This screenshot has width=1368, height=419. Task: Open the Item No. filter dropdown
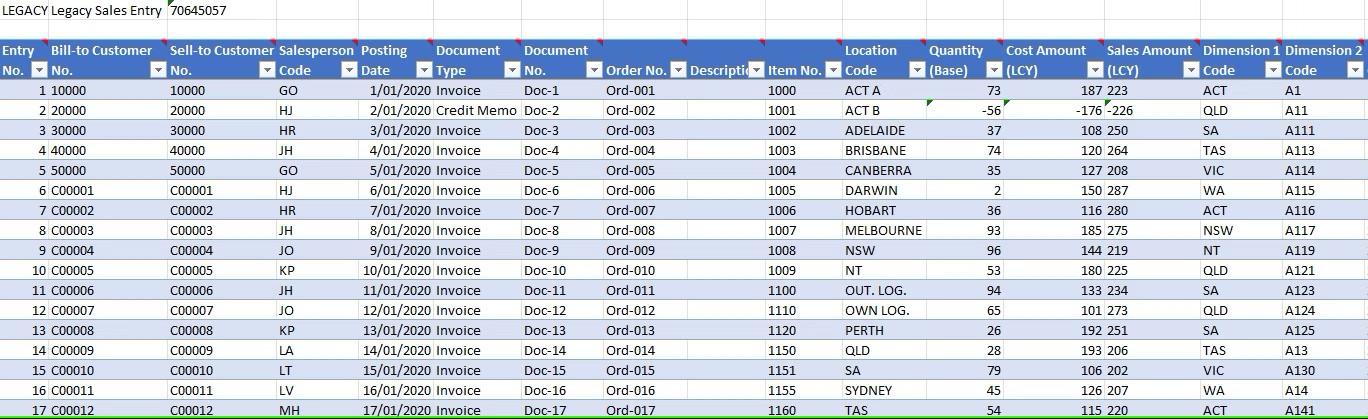pos(832,70)
